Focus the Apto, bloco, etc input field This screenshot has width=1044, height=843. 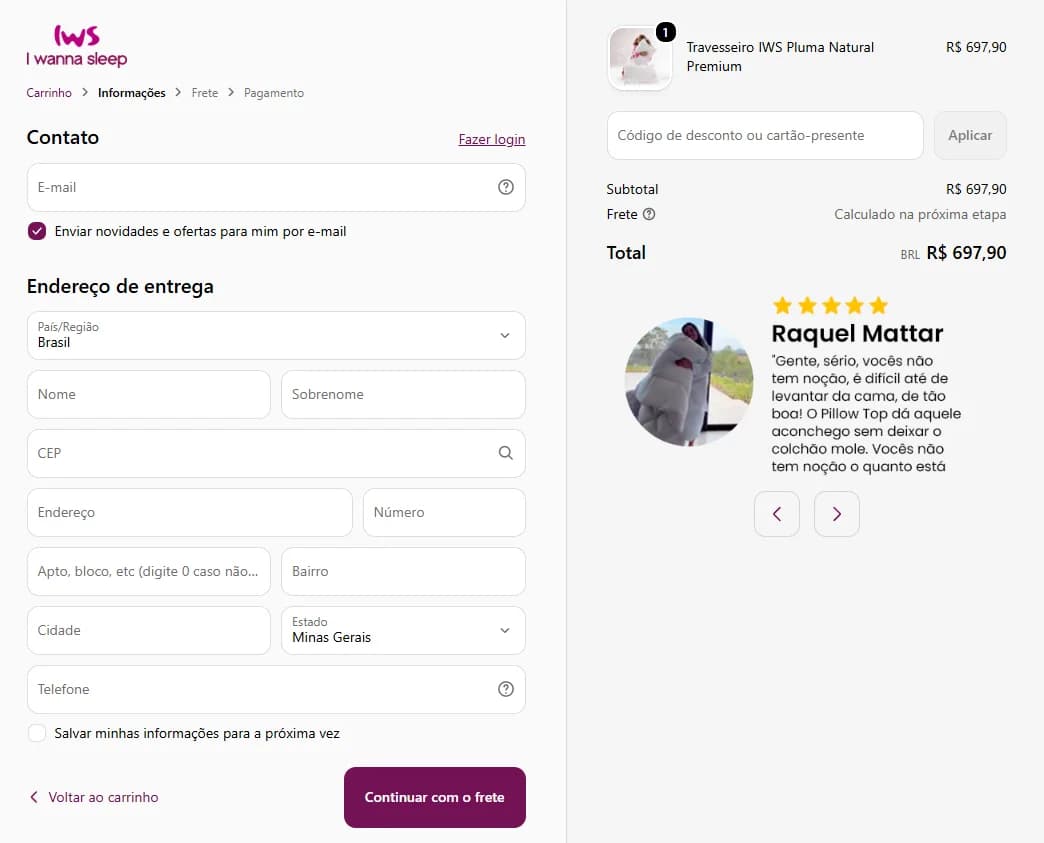coord(149,571)
